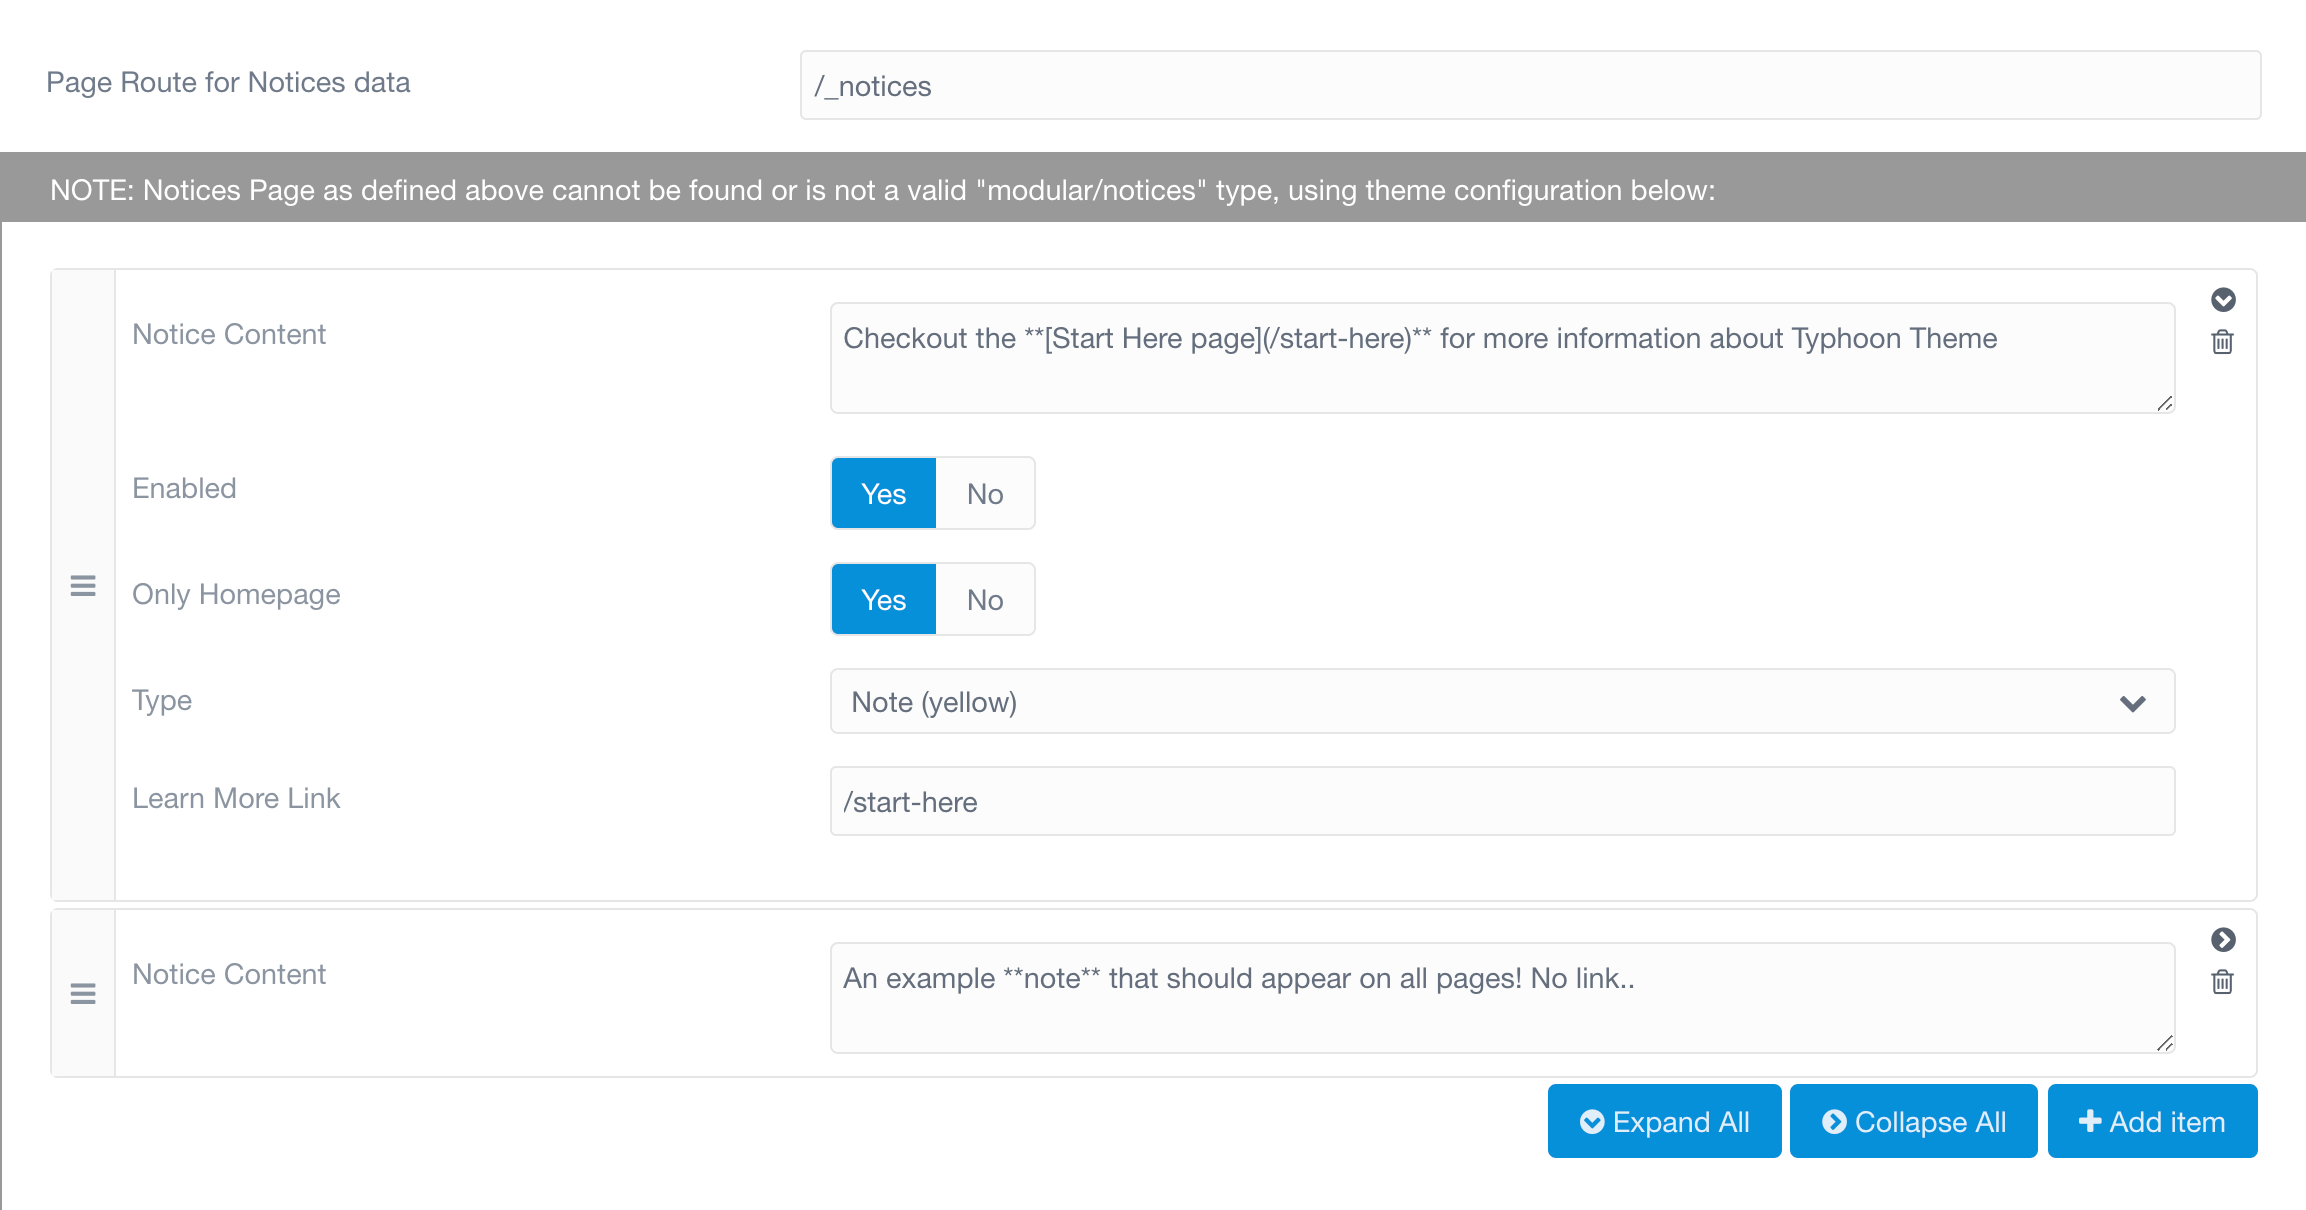2306x1210 pixels.
Task: Grab the drag handle of the first notice
Action: 83,586
